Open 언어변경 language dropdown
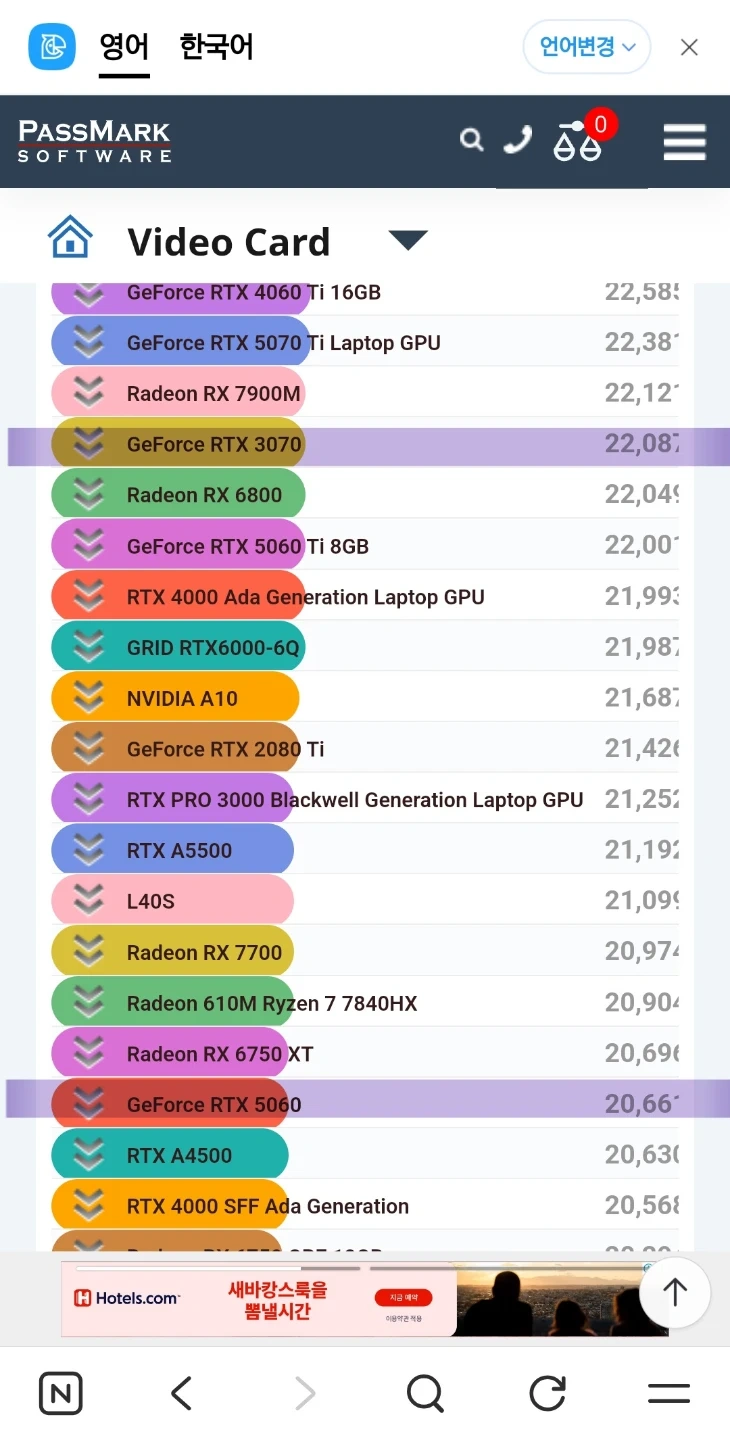 [x=587, y=47]
